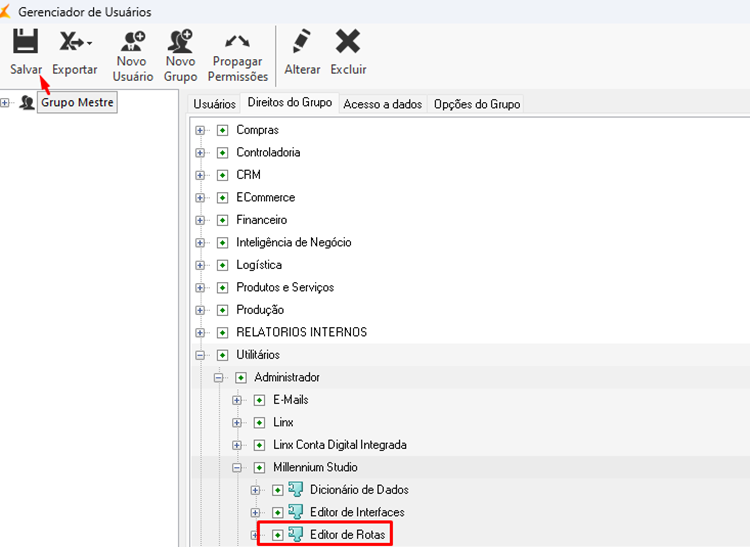Toggle the Produtos e Serviços checkbox
750x547 pixels.
pyautogui.click(x=222, y=287)
